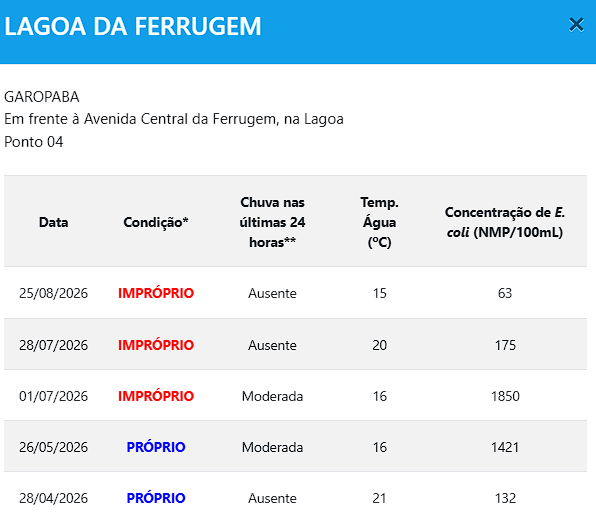Select the 25/08/2026 date cell

click(54, 293)
